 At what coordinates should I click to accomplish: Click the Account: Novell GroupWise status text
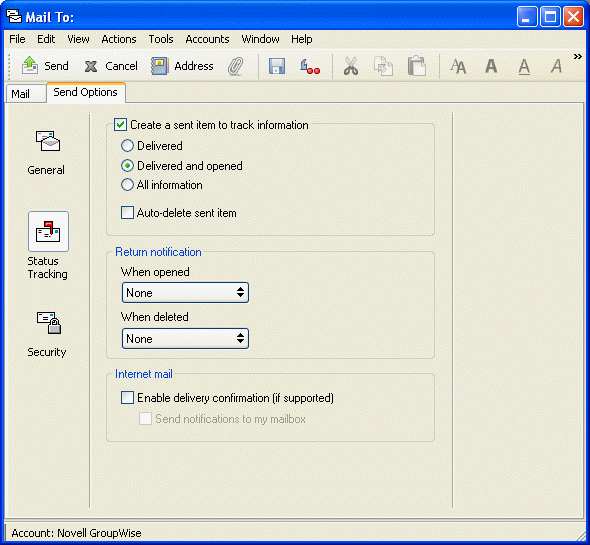point(76,533)
